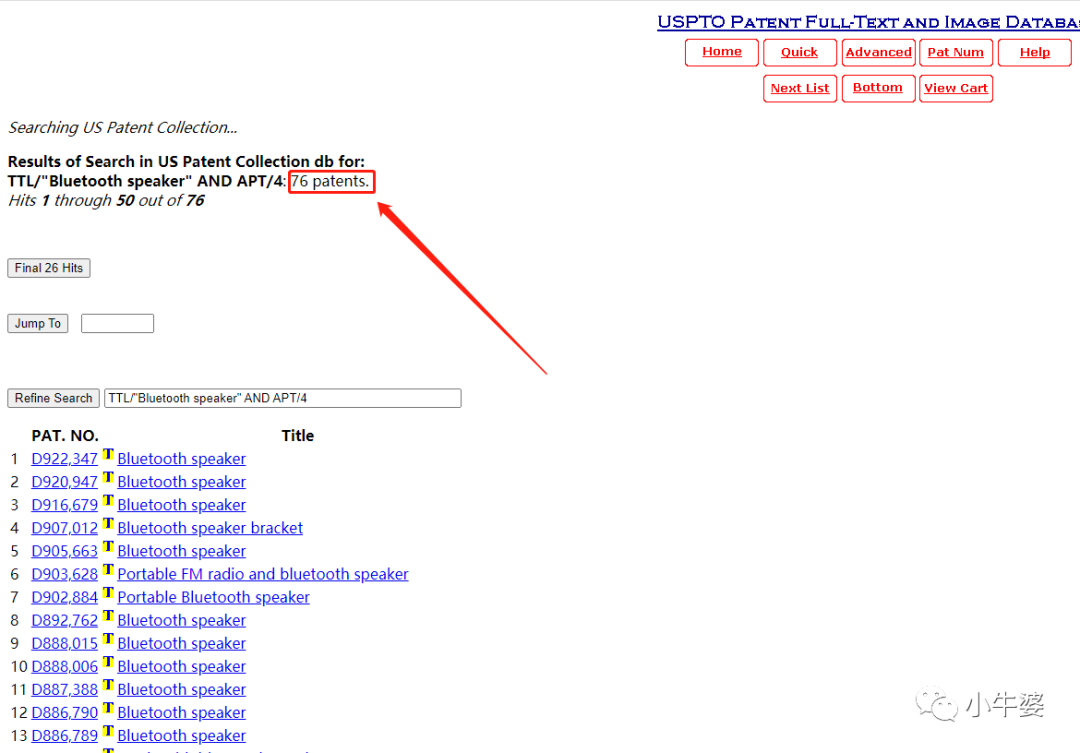The height and width of the screenshot is (753, 1080).
Task: Switch to Advanced search
Action: 878,52
